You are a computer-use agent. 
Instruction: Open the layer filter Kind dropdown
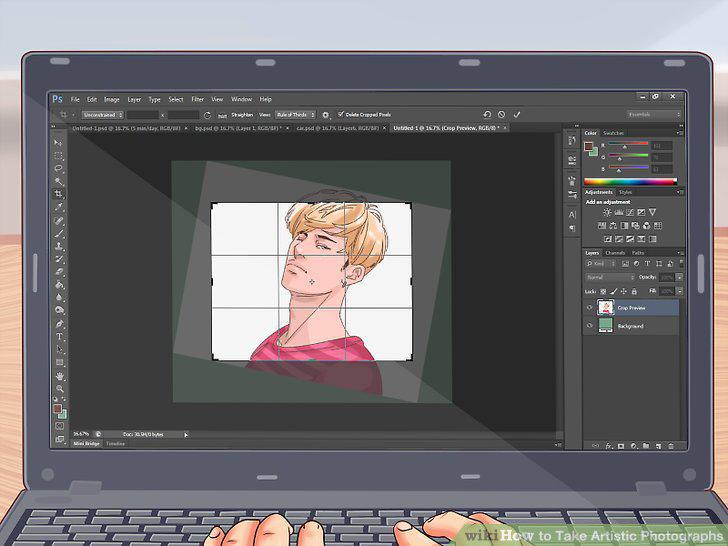tap(601, 264)
